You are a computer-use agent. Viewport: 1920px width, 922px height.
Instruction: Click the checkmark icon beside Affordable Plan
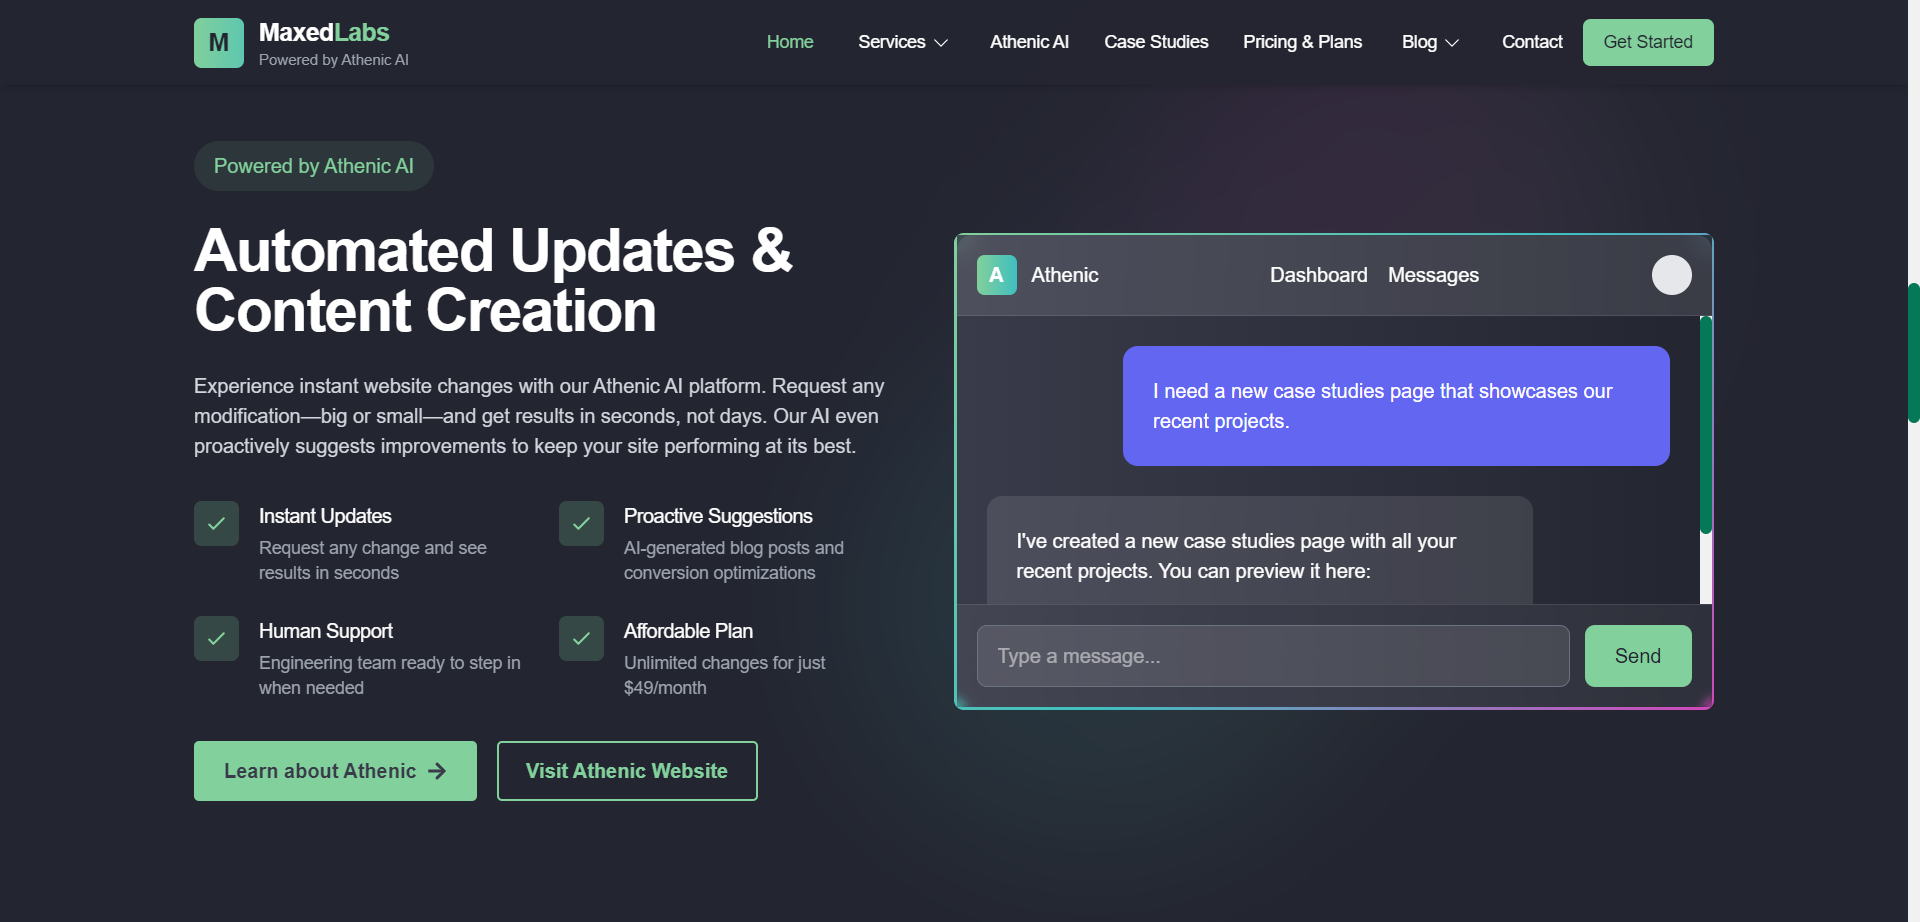pyautogui.click(x=581, y=638)
